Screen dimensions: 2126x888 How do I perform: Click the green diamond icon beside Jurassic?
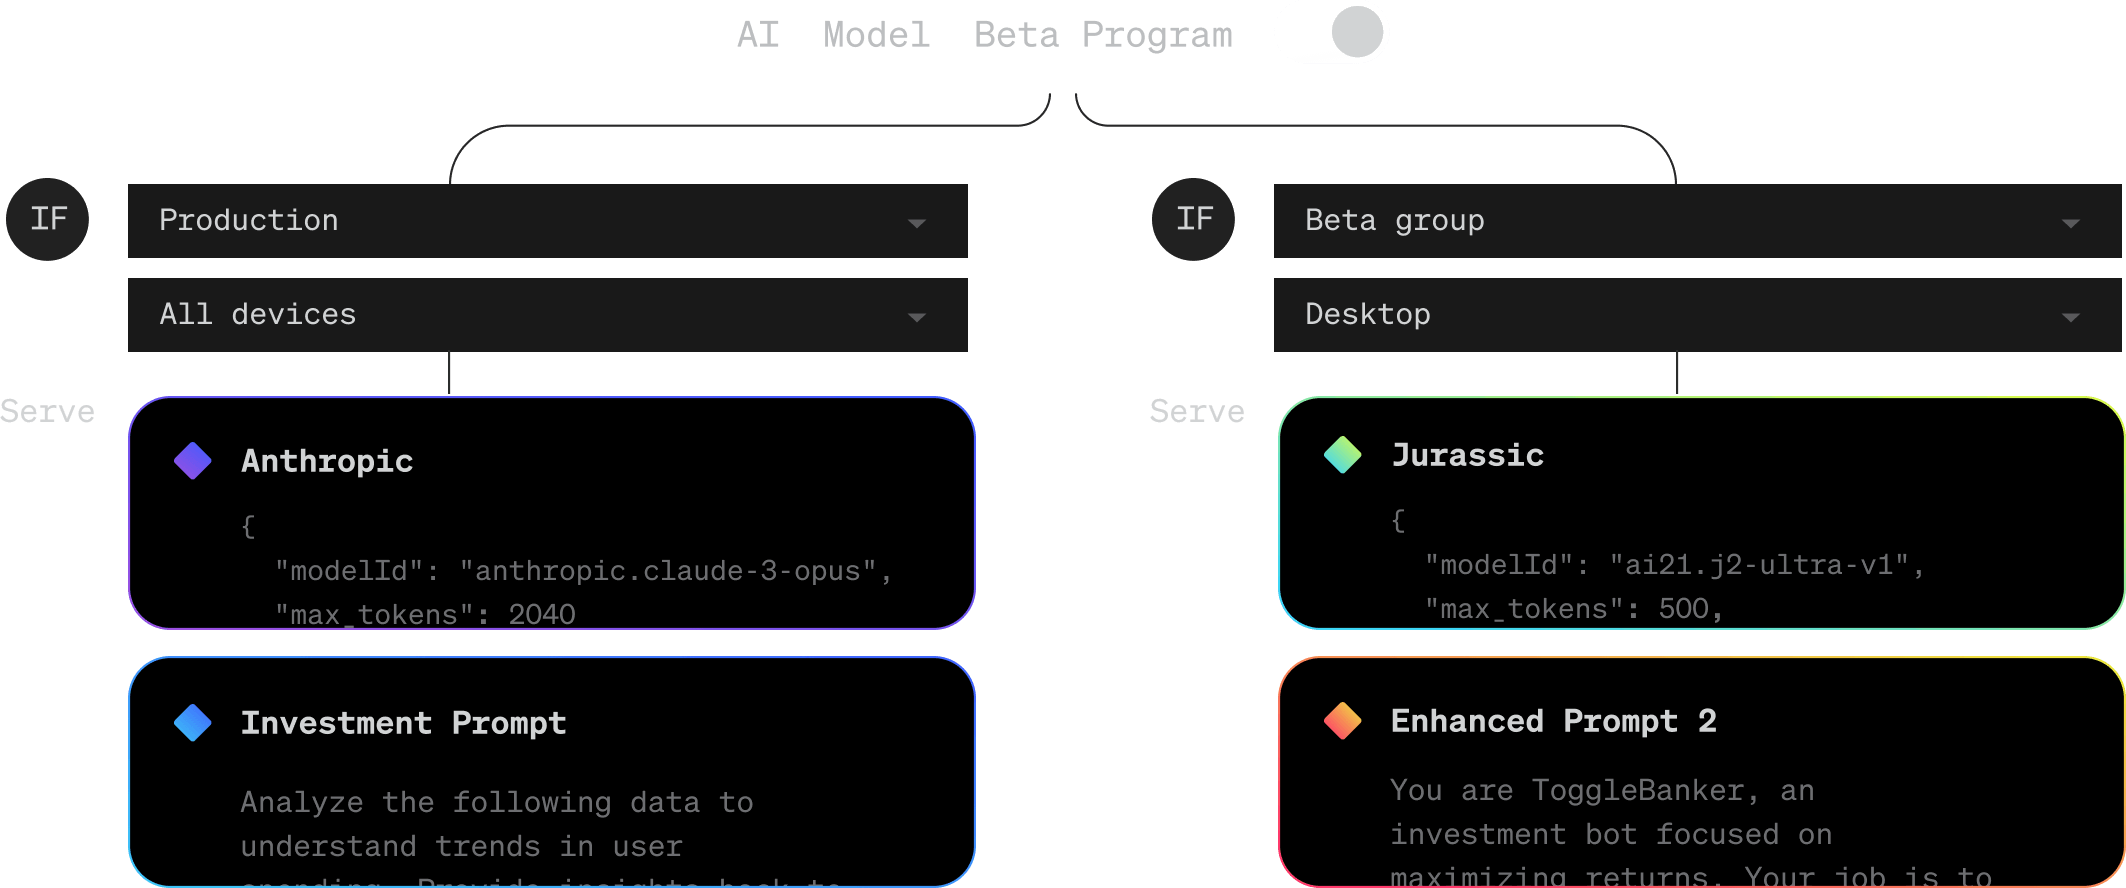1343,455
